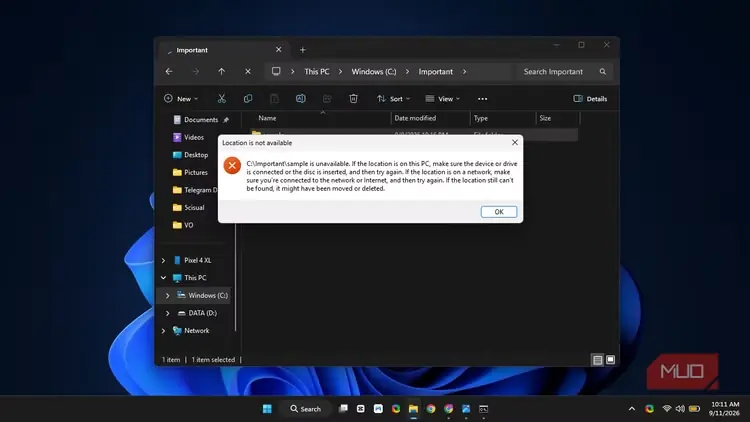Open the clock and date flyout
Image resolution: width=750 pixels, height=422 pixels.
(x=724, y=409)
